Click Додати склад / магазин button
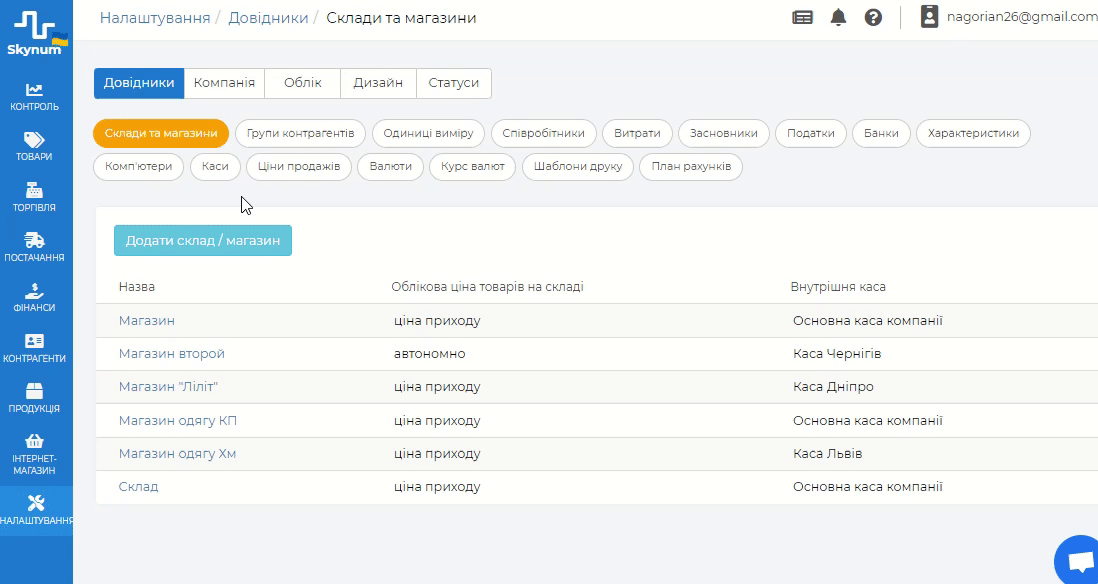Screen dimensions: 1098x584 (x=203, y=241)
